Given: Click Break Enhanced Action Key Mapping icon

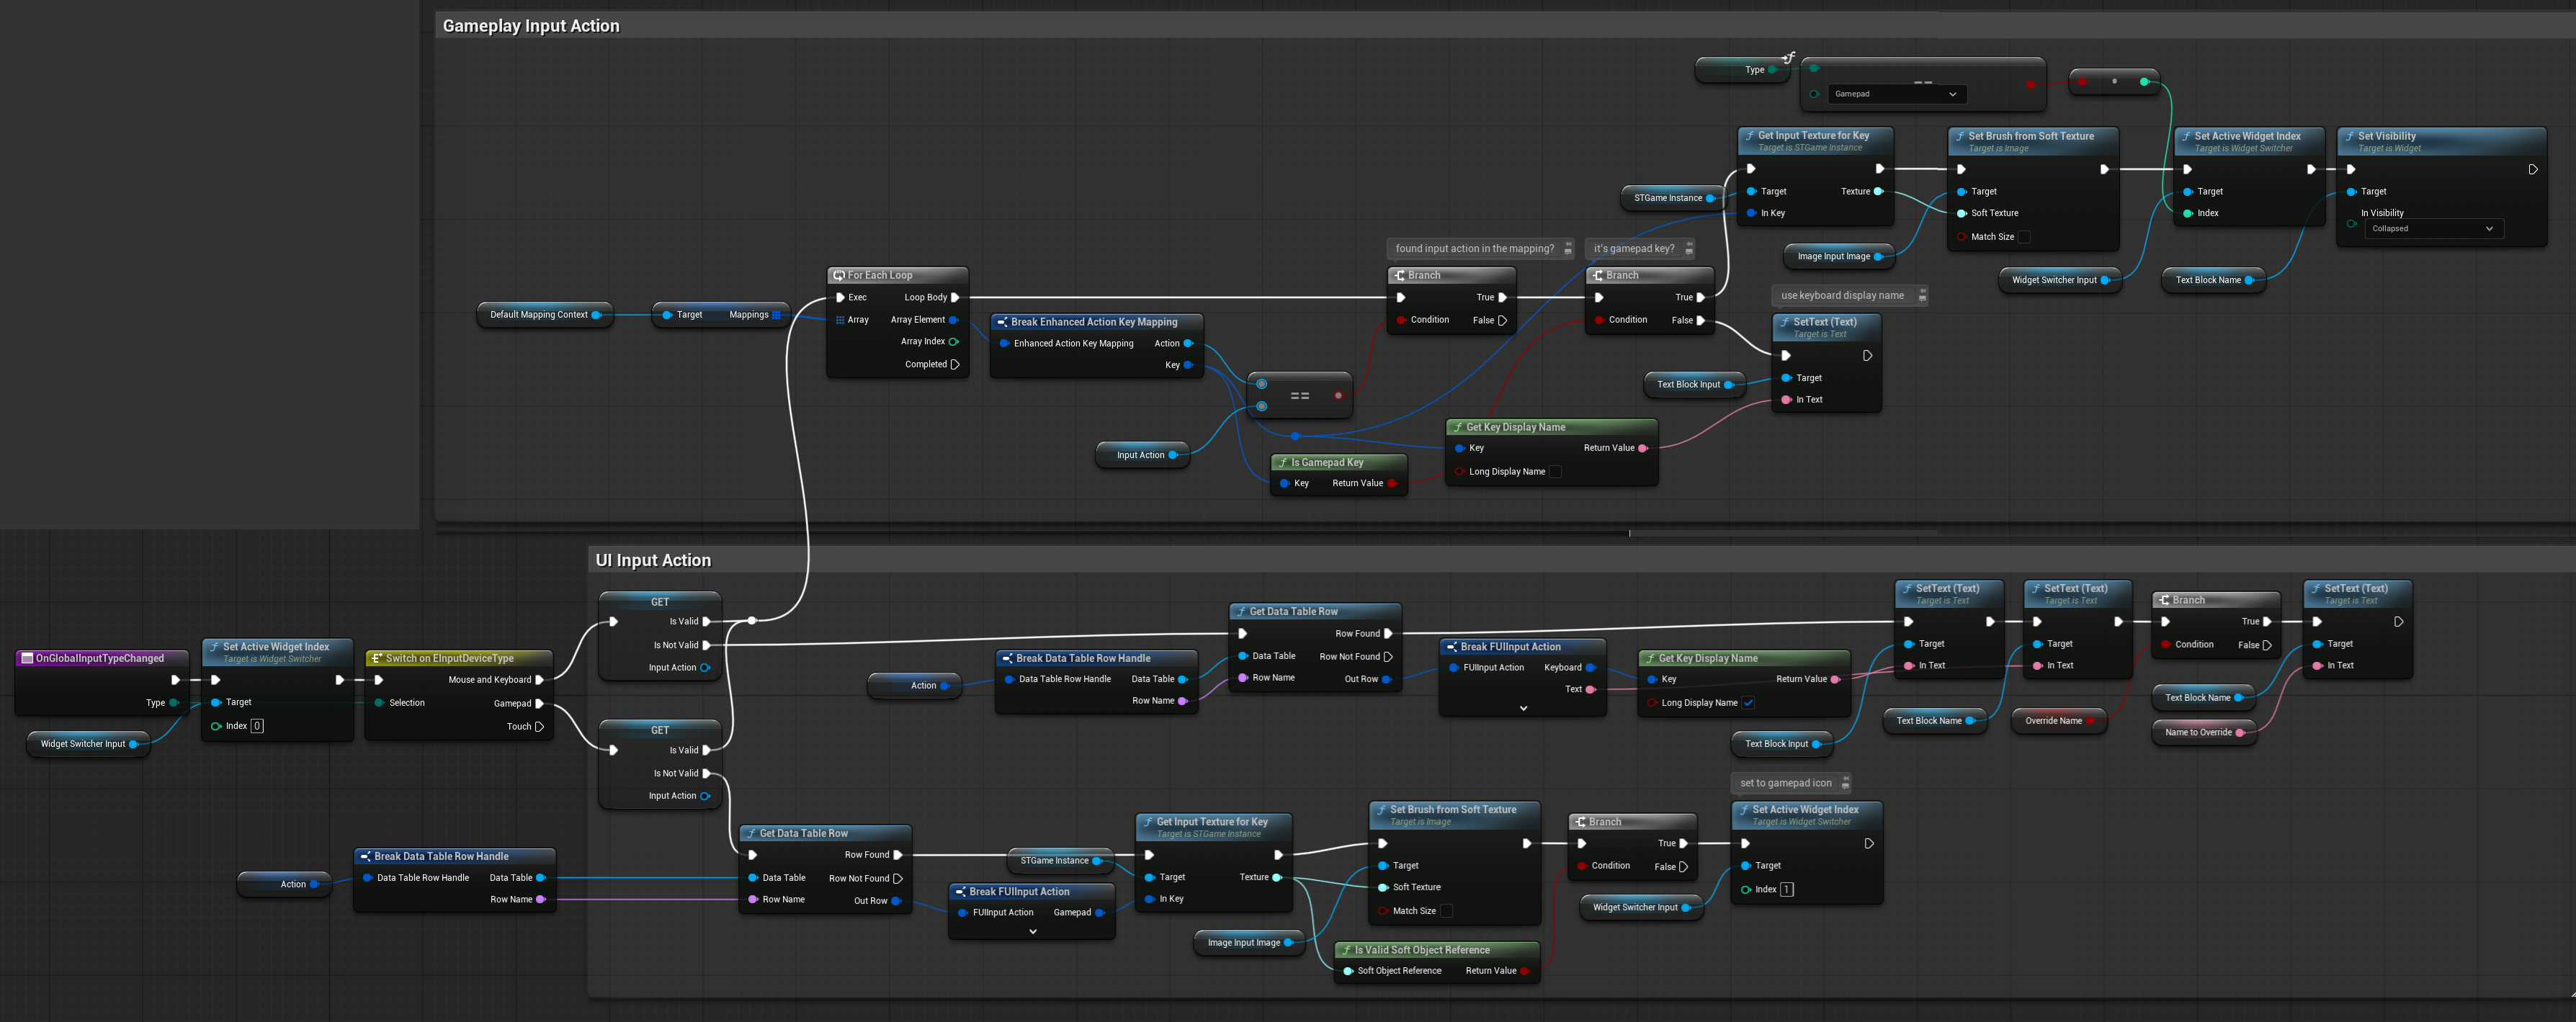Looking at the screenshot, I should [x=1002, y=322].
